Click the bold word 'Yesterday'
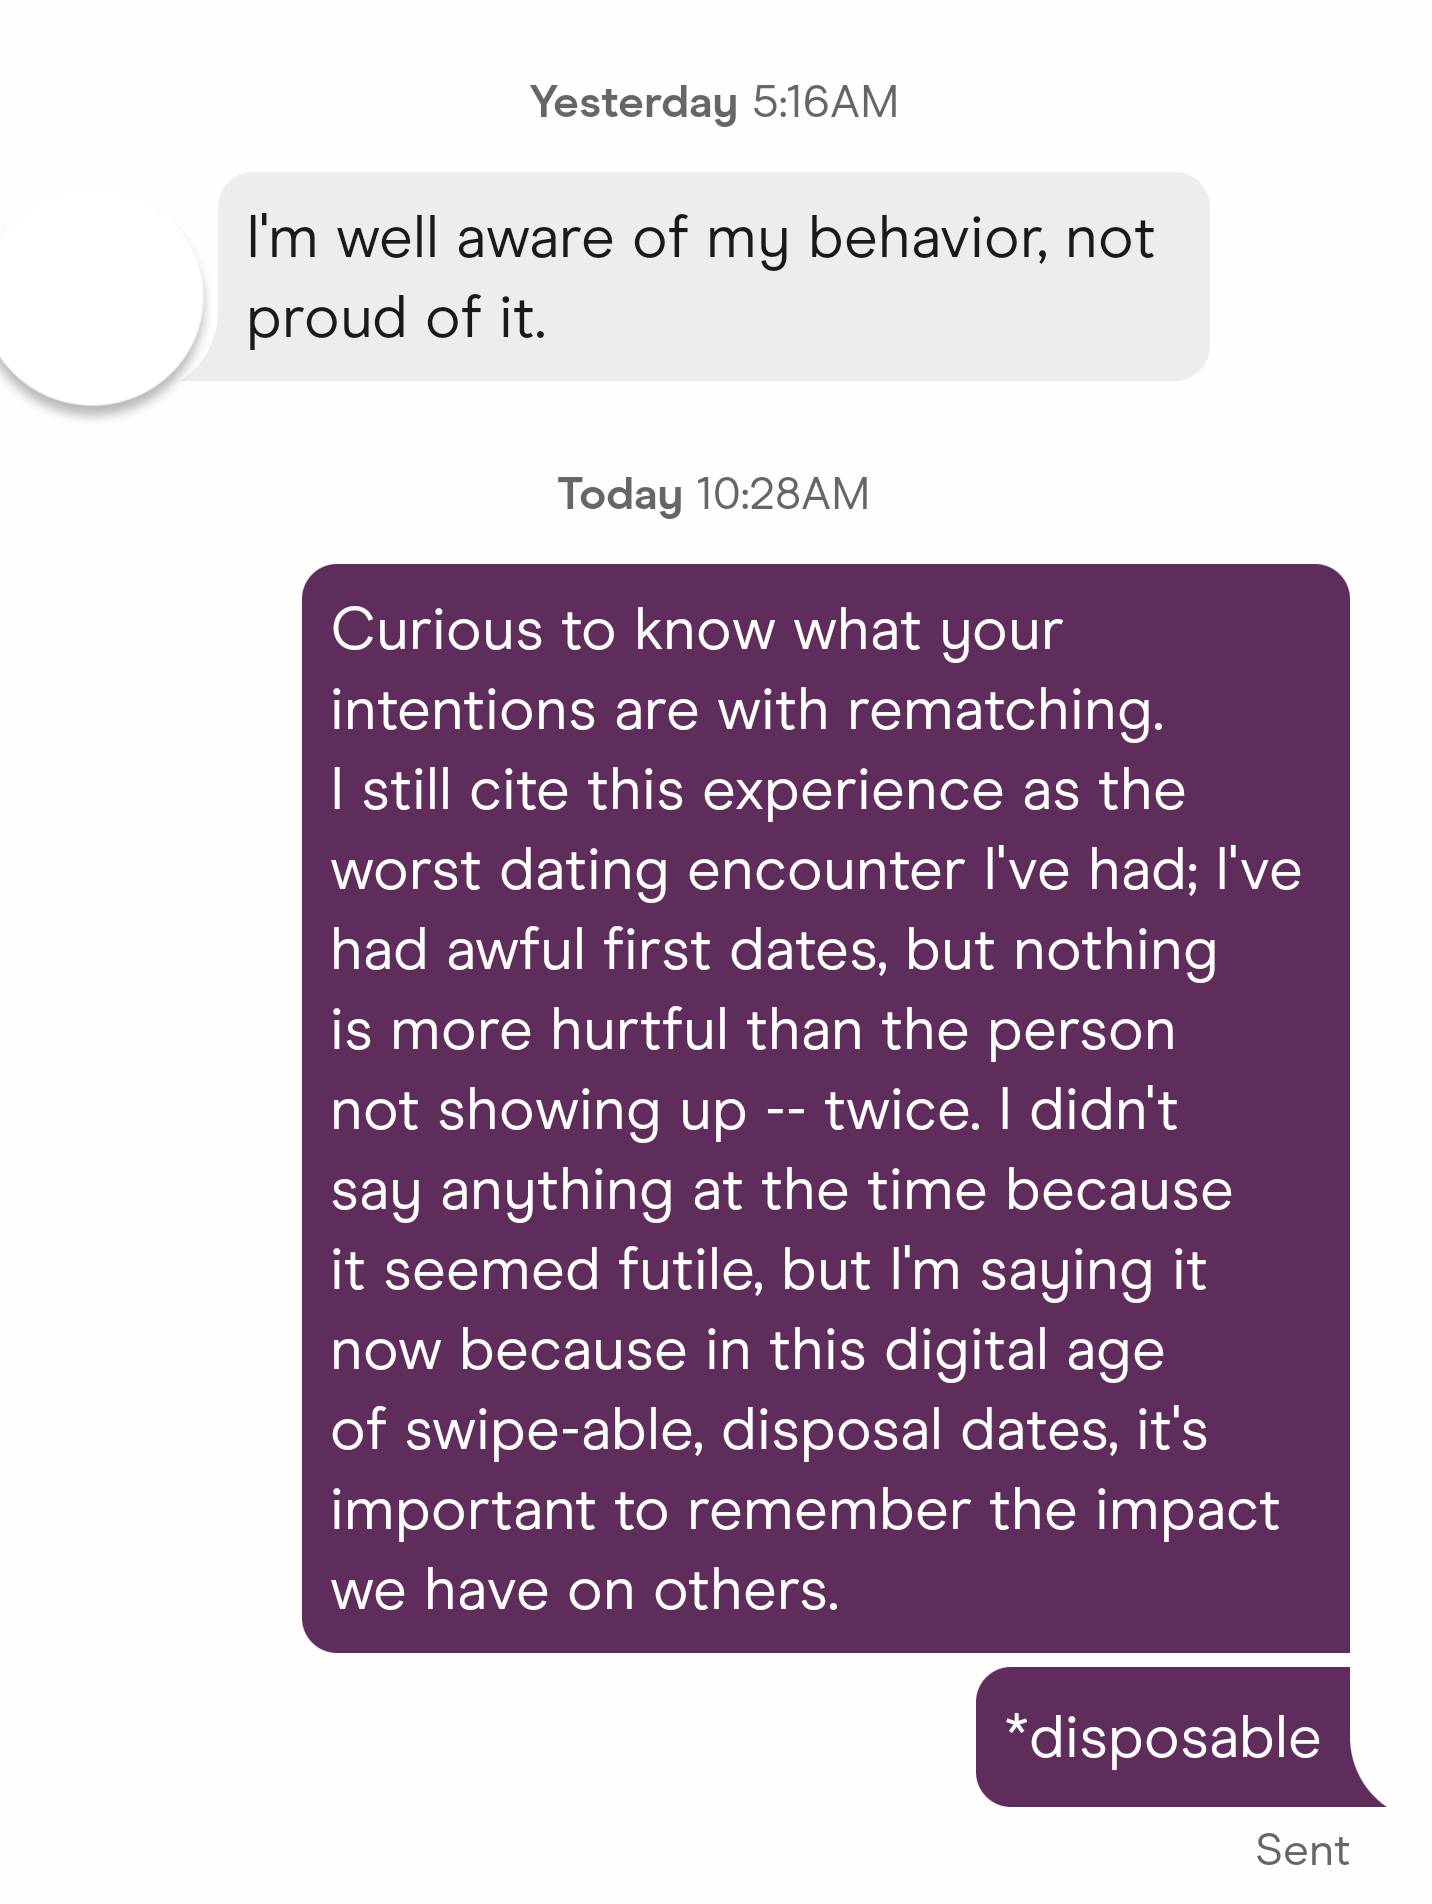This screenshot has width=1432, height=1904. pyautogui.click(x=634, y=102)
